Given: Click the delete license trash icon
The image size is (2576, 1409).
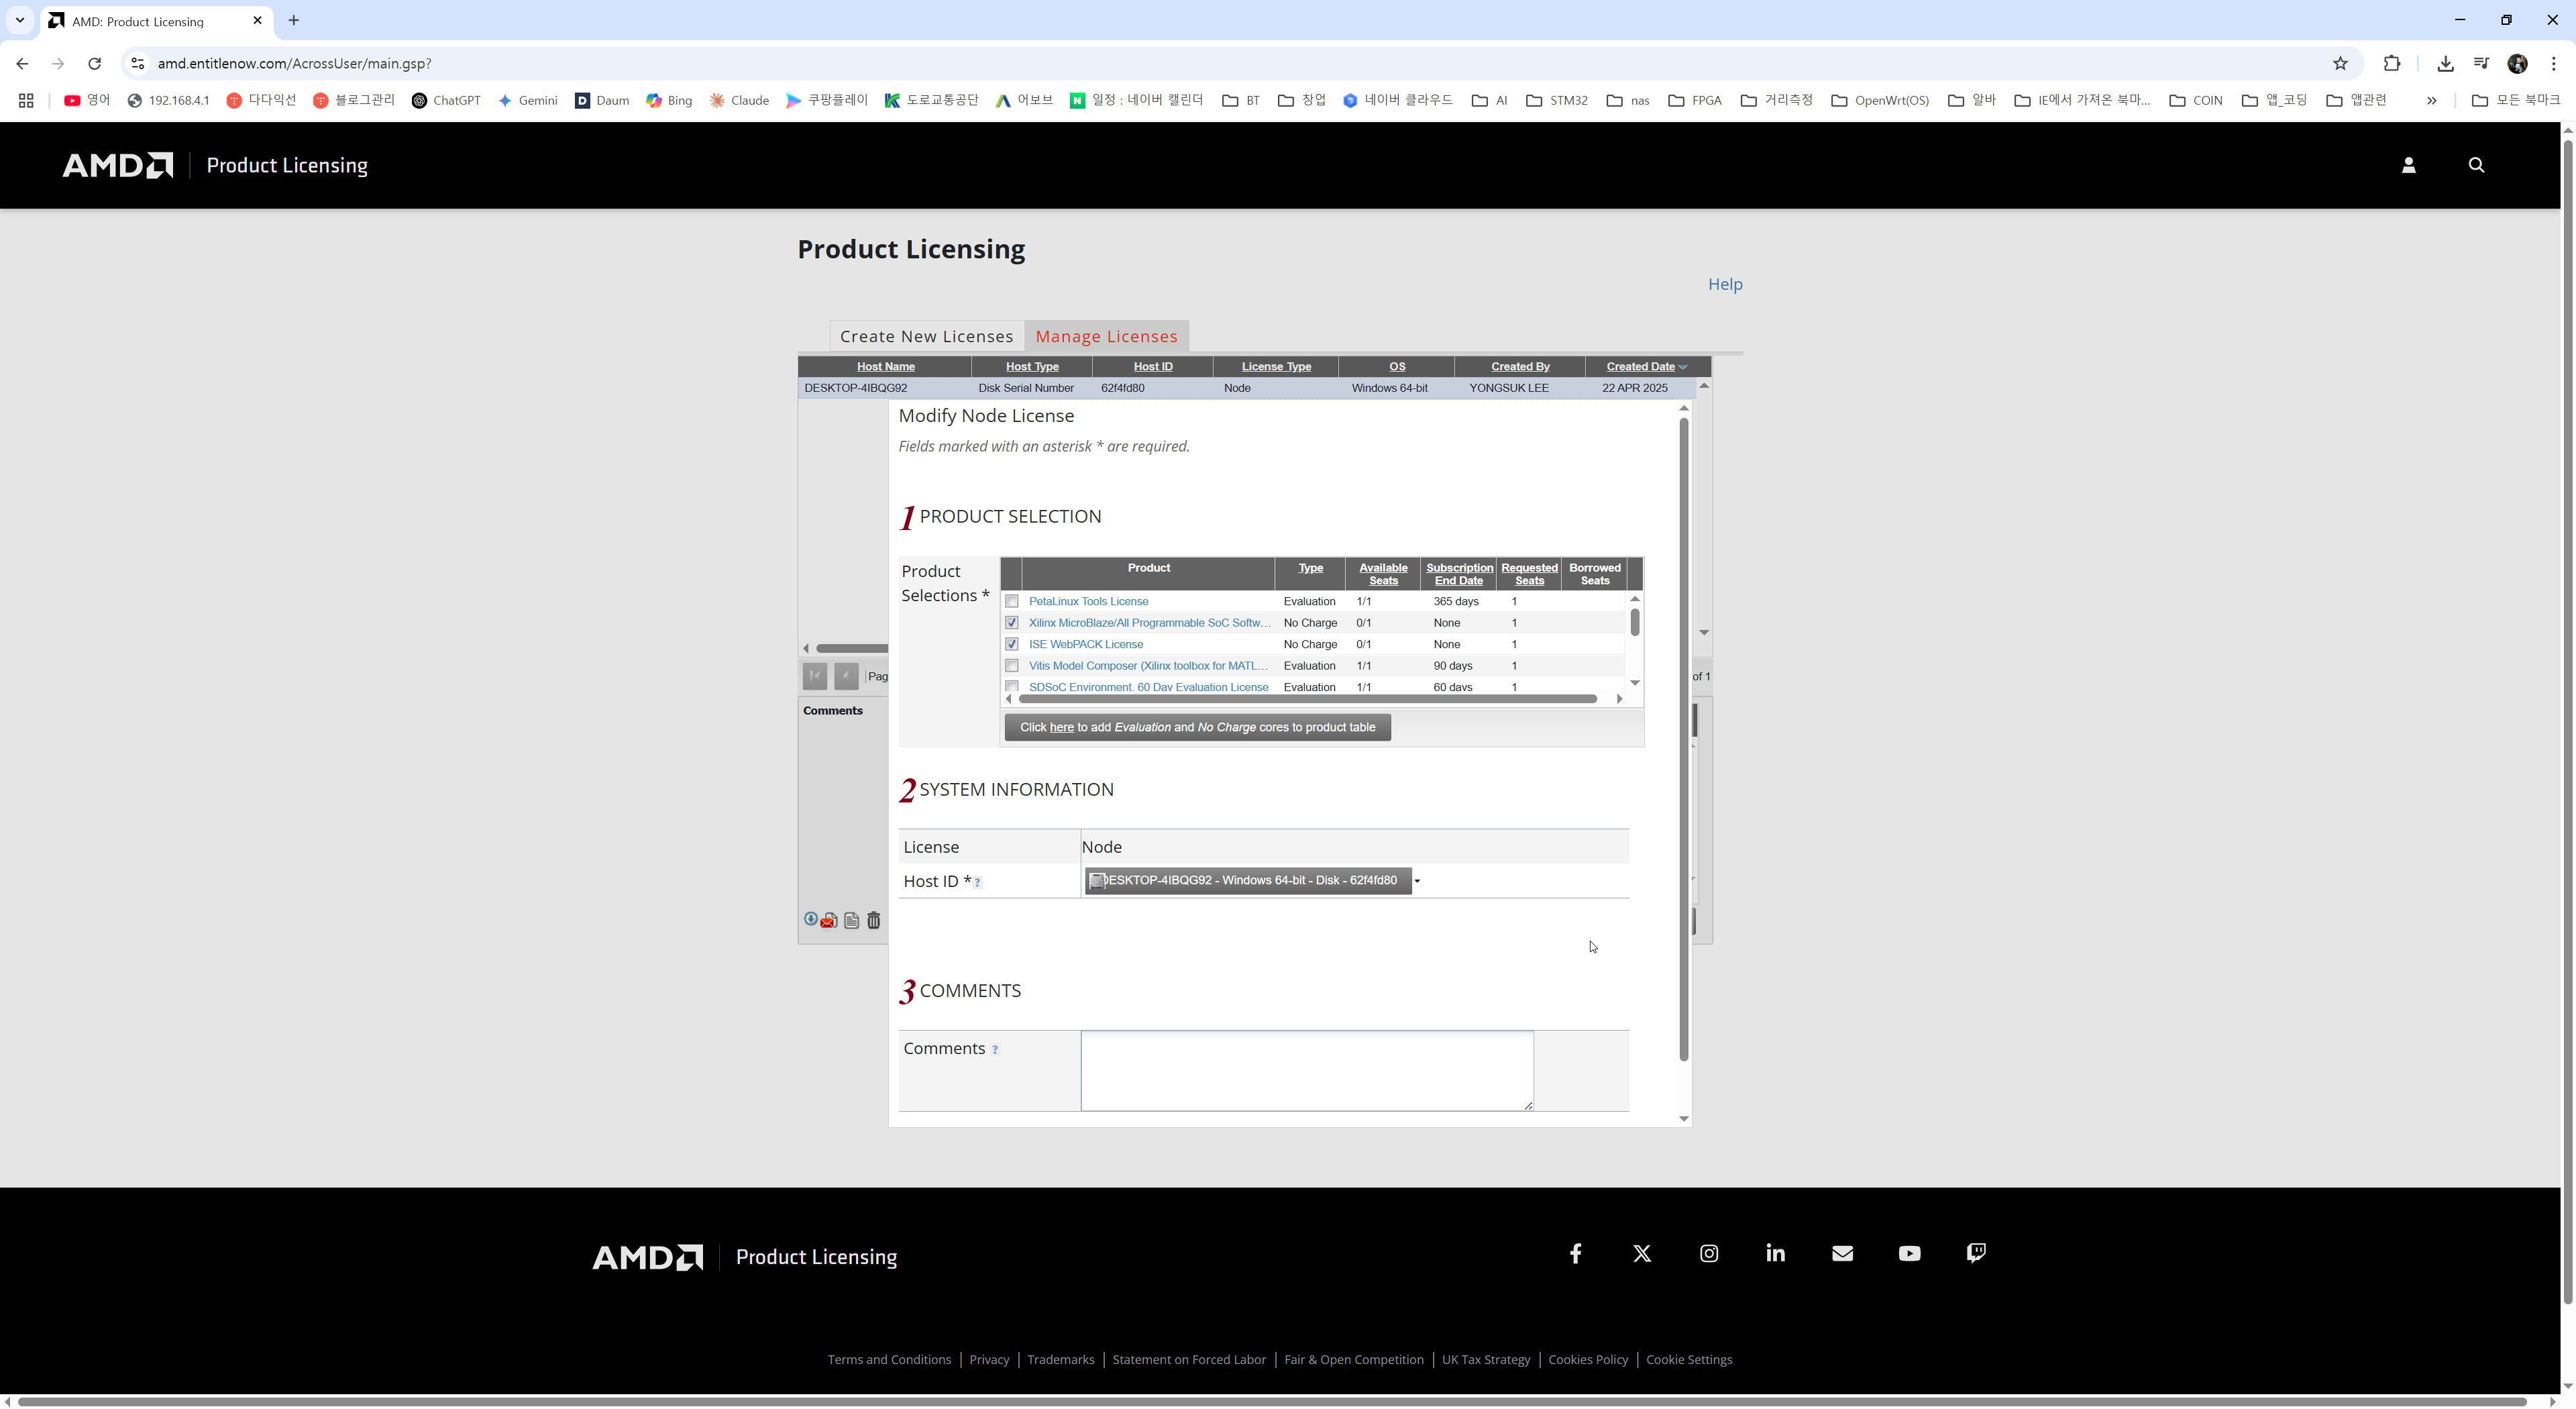Looking at the screenshot, I should (873, 920).
